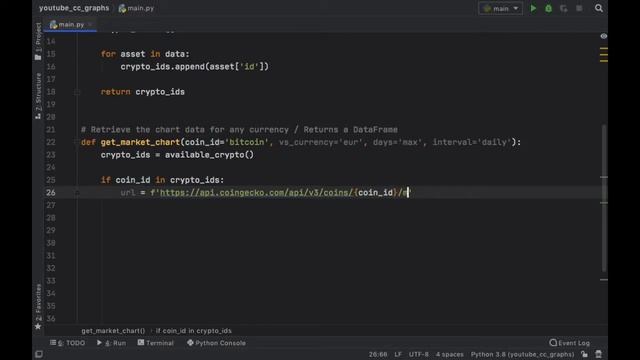Click the get_market_chart() breadcrumb
640x360 pixels.
[x=113, y=331]
